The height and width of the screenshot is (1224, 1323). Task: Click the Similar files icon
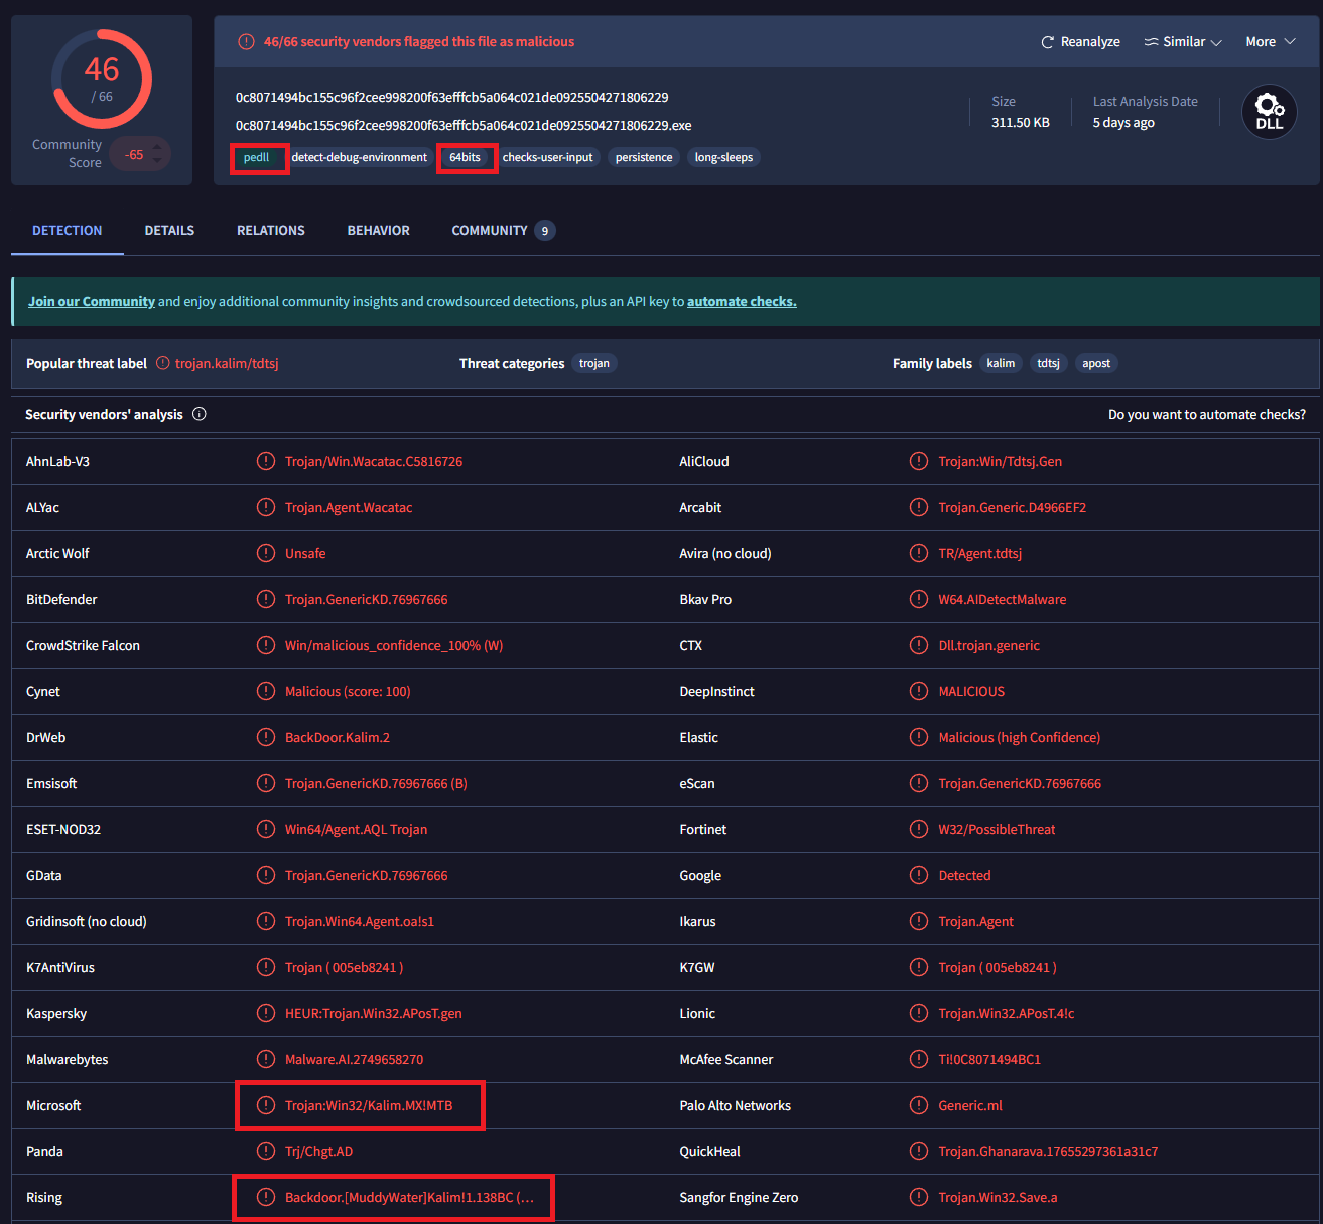(1152, 42)
